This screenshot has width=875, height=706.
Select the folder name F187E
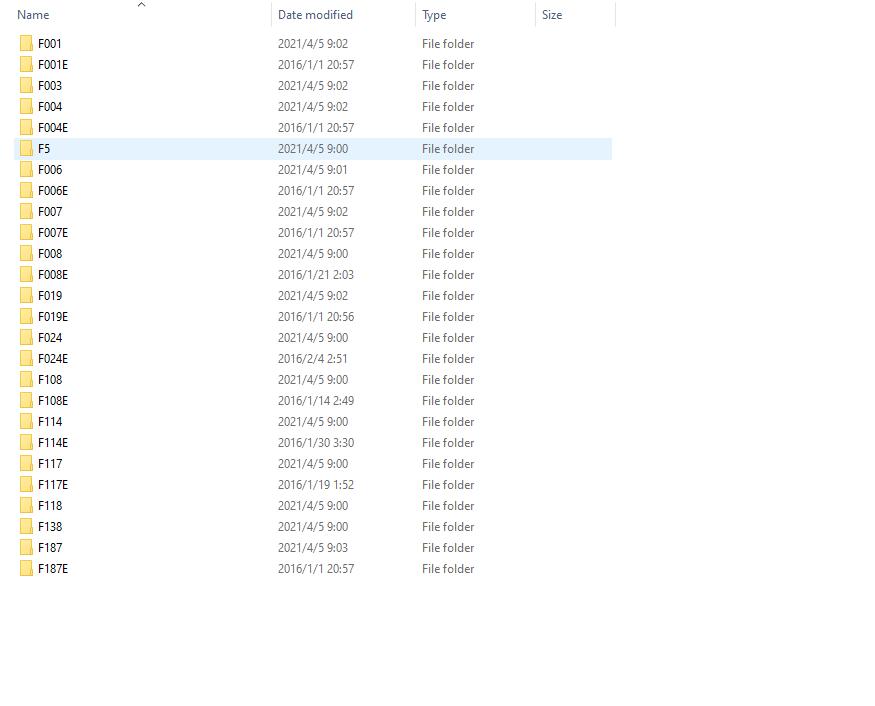(x=53, y=569)
